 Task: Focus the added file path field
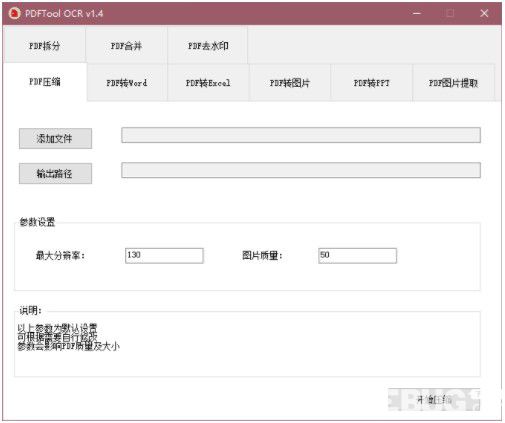[301, 135]
